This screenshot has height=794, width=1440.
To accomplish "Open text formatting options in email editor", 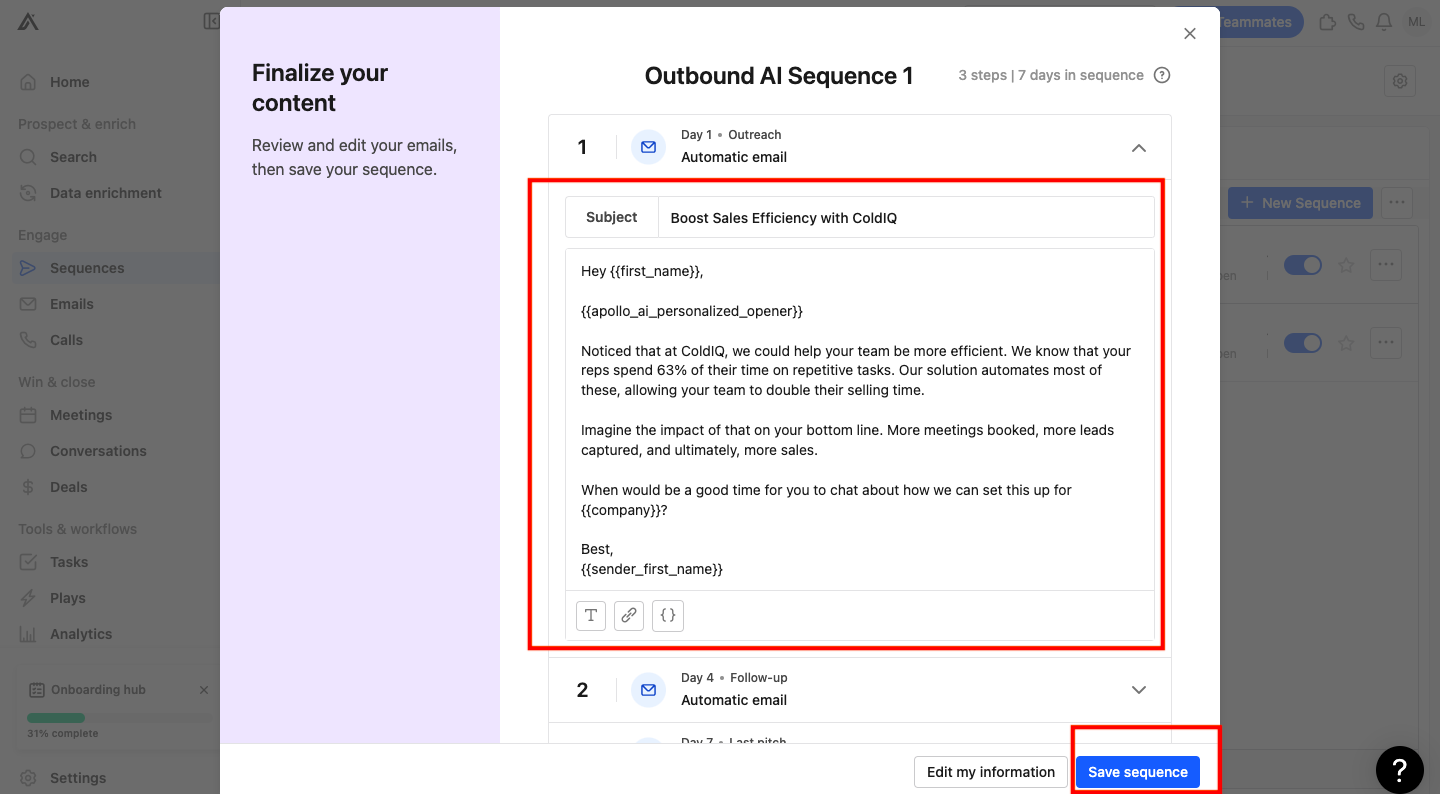I will click(591, 615).
